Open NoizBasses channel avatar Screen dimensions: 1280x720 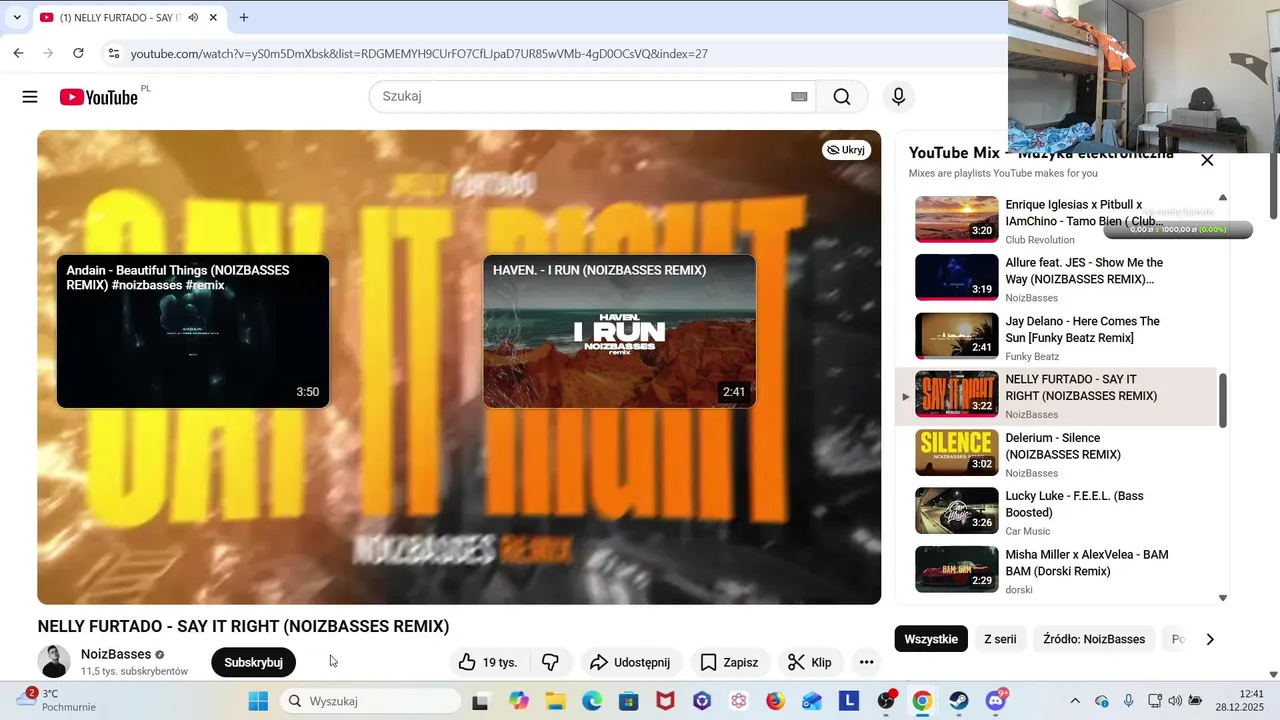pyautogui.click(x=54, y=662)
